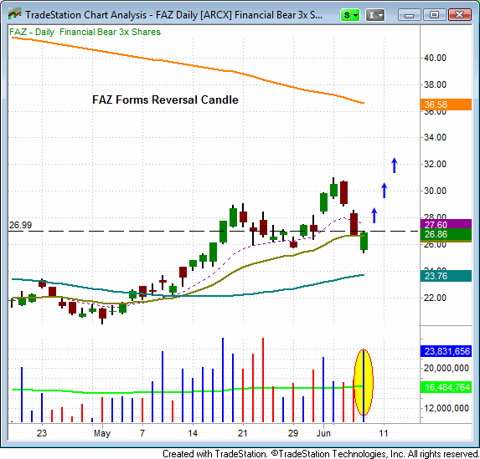The width and height of the screenshot is (480, 459).
Task: Click the TradeStation chart icon in title bar
Action: point(14,14)
